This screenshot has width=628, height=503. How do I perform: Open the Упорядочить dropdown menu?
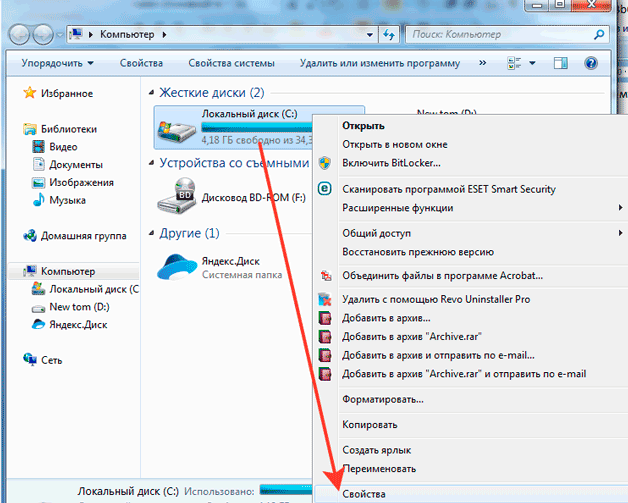point(55,63)
